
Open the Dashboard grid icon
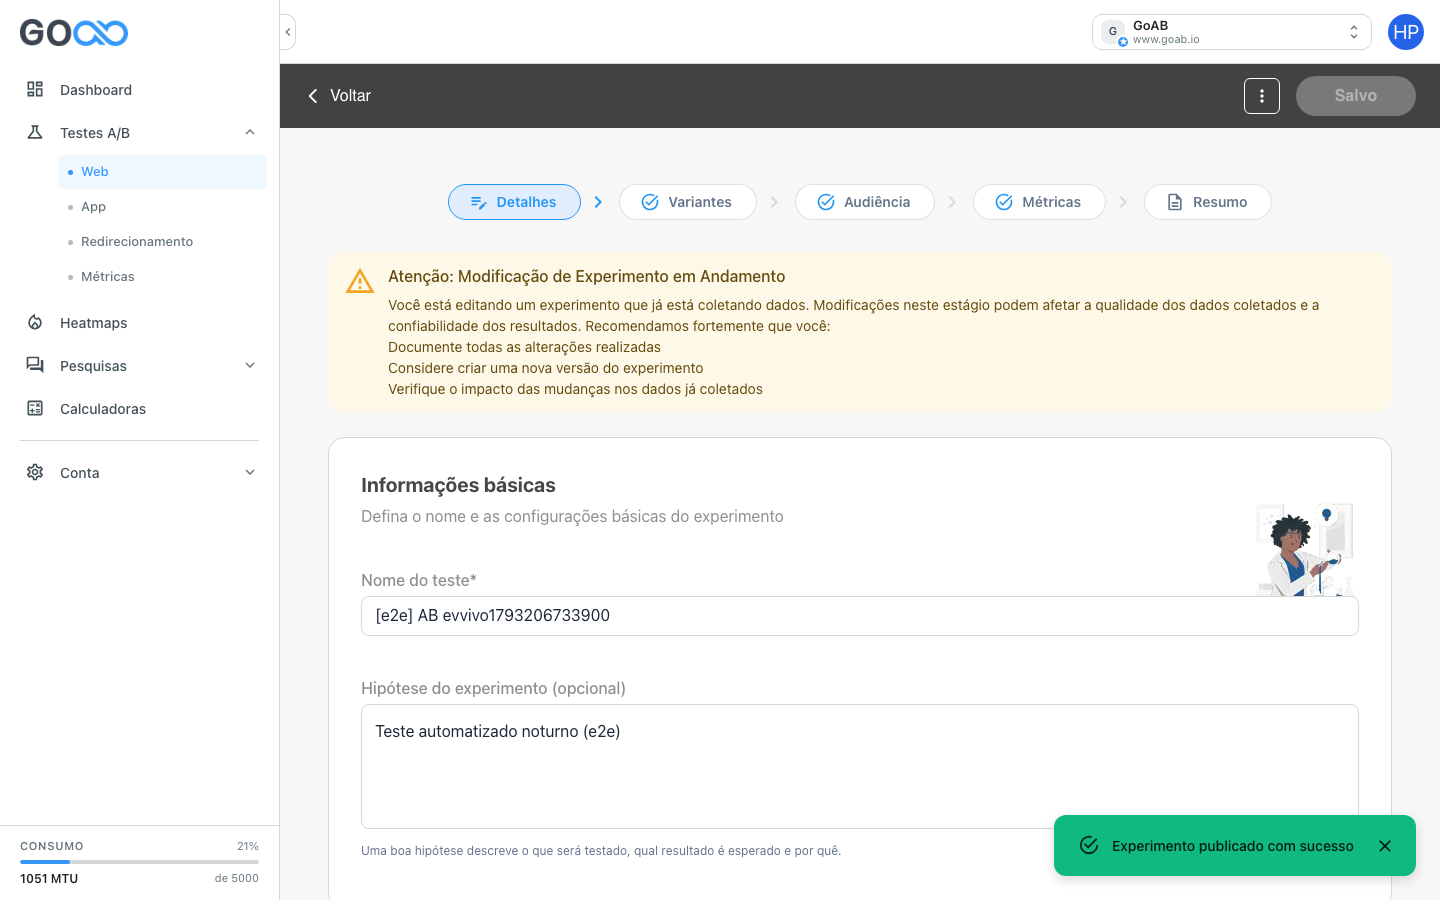click(x=35, y=89)
